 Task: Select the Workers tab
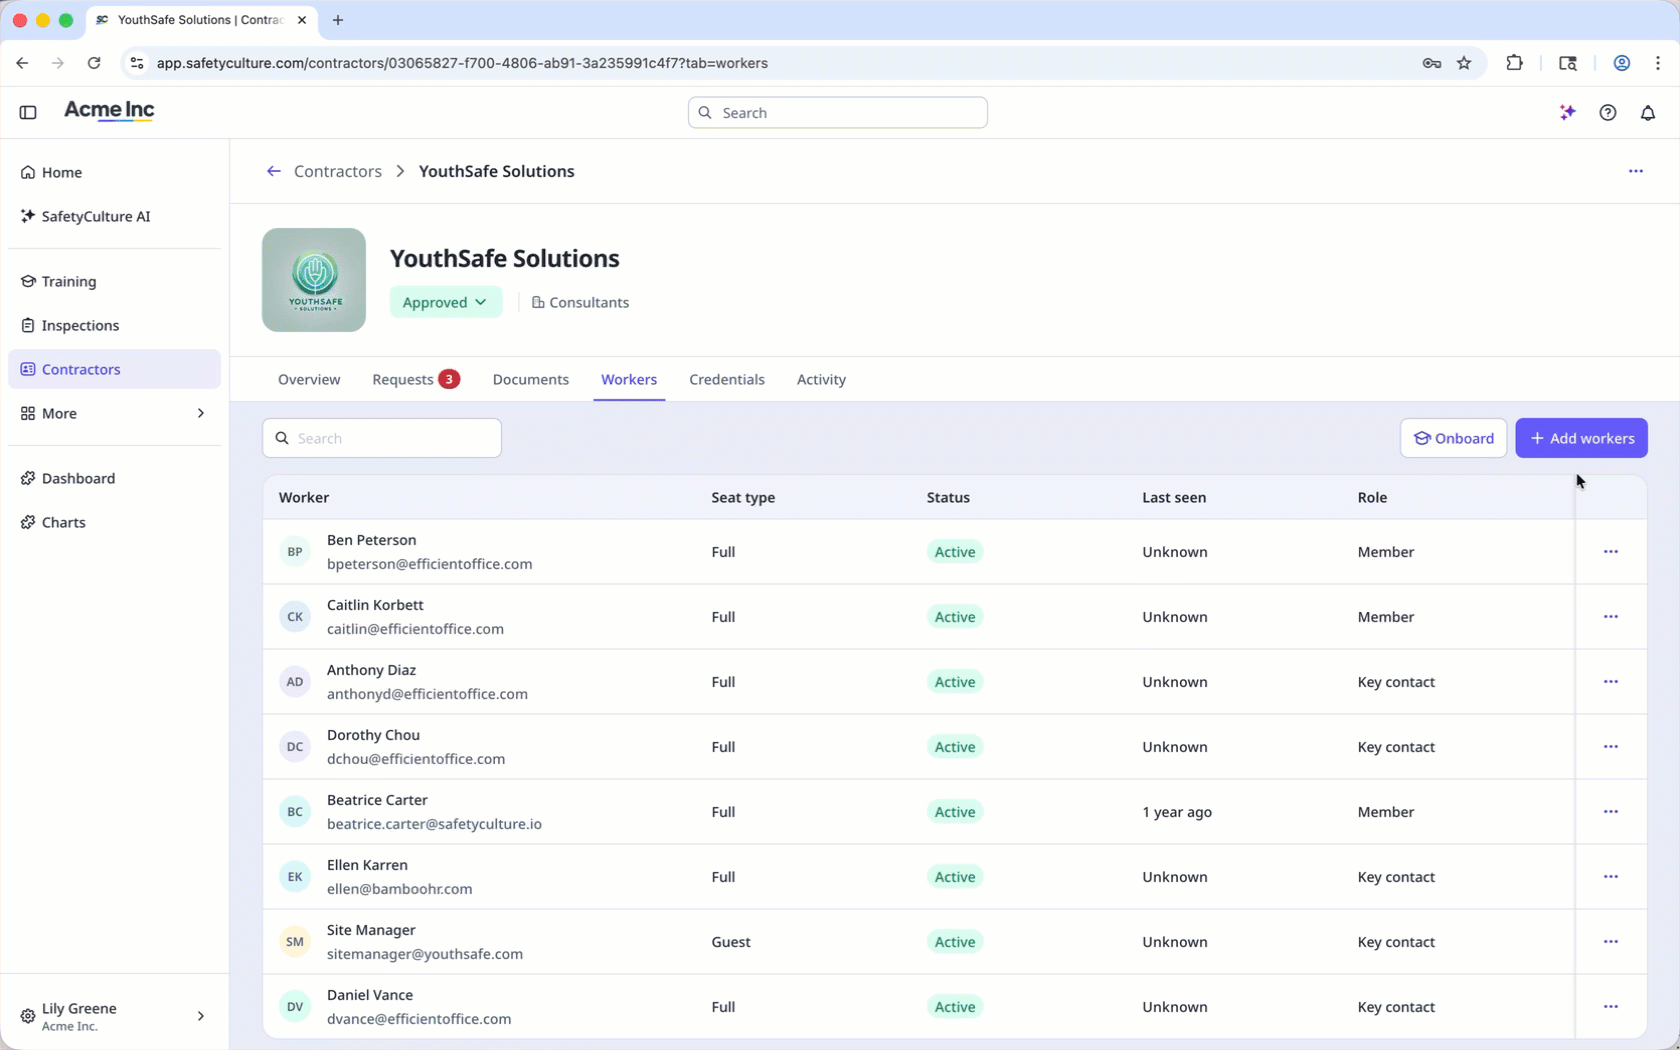[629, 380]
